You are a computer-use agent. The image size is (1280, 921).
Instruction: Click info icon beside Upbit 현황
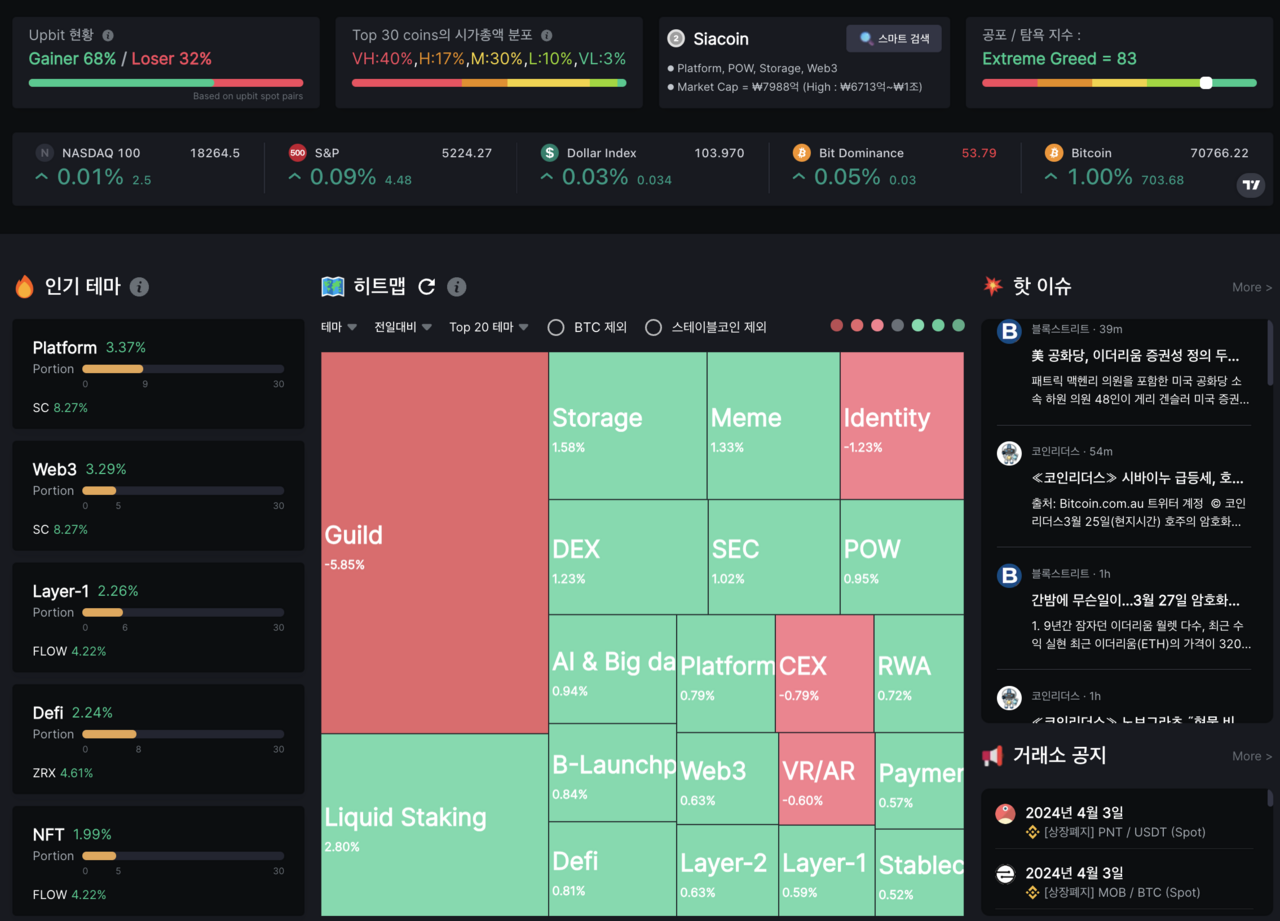(108, 35)
